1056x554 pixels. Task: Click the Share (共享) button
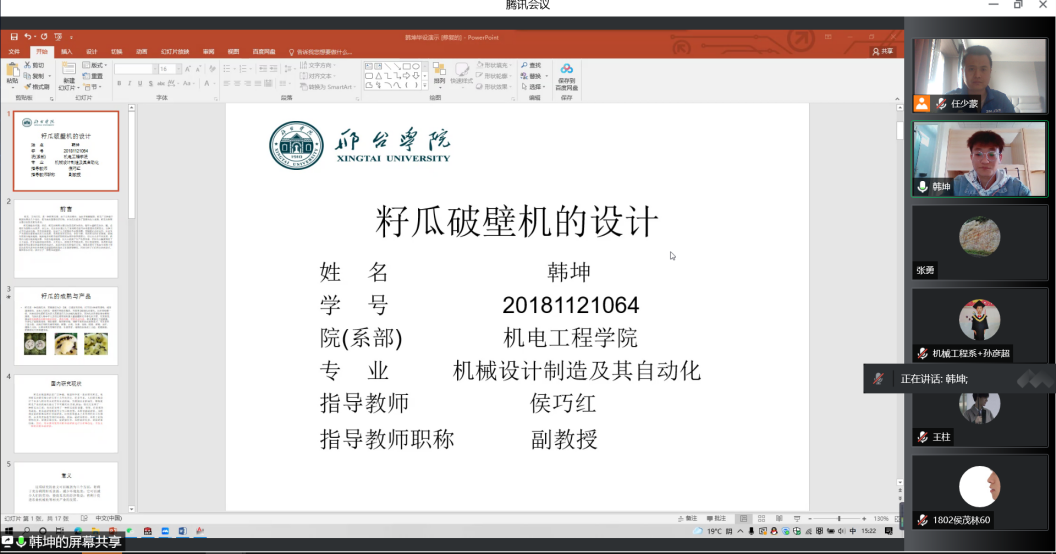coord(883,51)
